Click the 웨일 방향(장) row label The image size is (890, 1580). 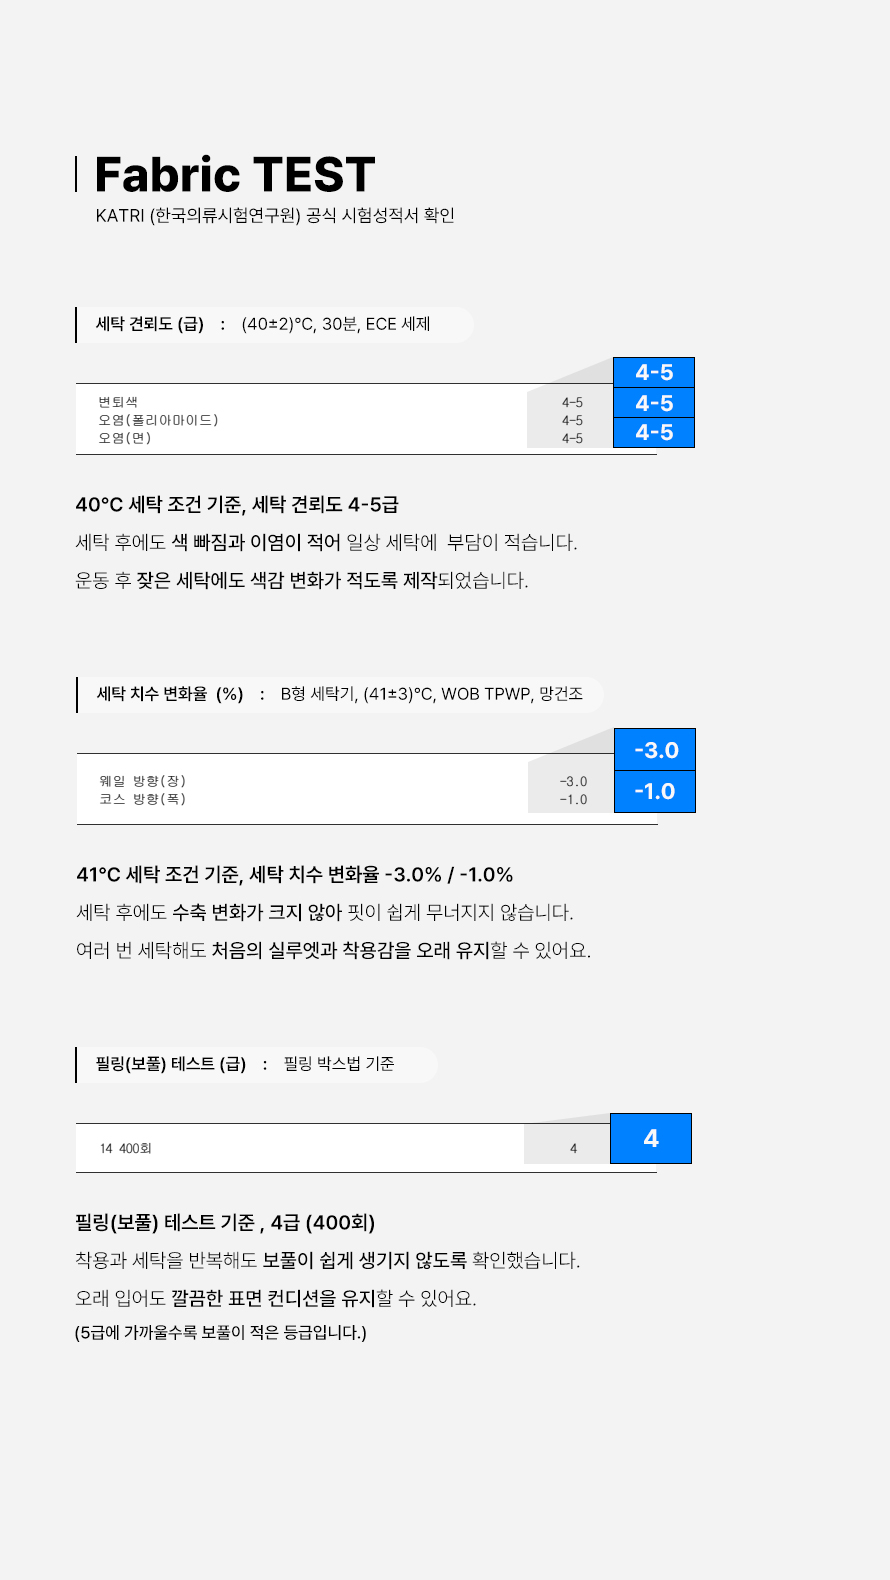[142, 781]
